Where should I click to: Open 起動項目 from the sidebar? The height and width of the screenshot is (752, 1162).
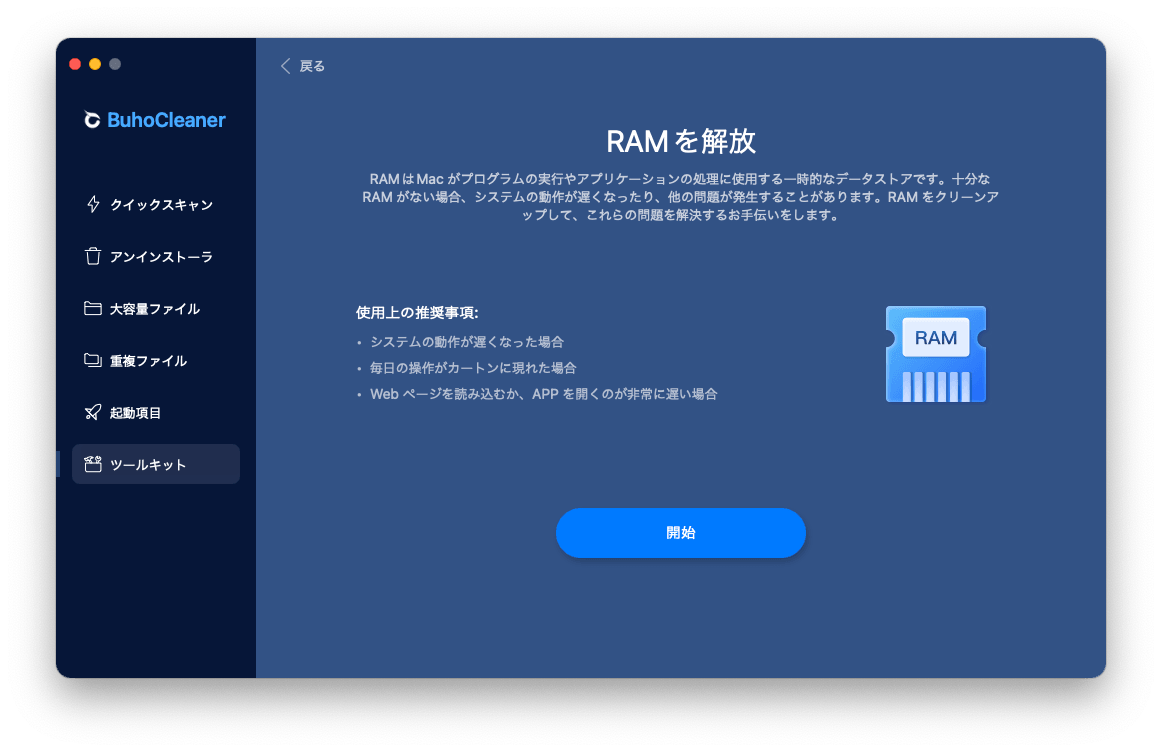[135, 413]
